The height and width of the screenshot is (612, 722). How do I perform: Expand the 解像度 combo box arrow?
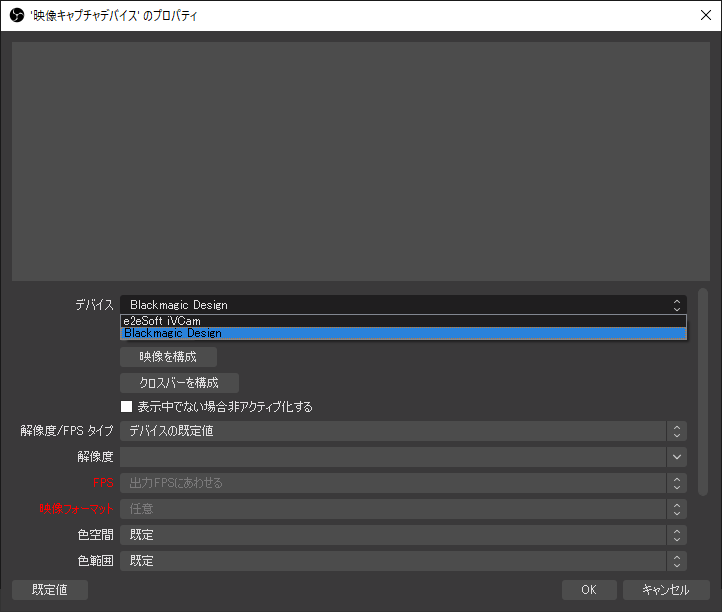click(676, 457)
